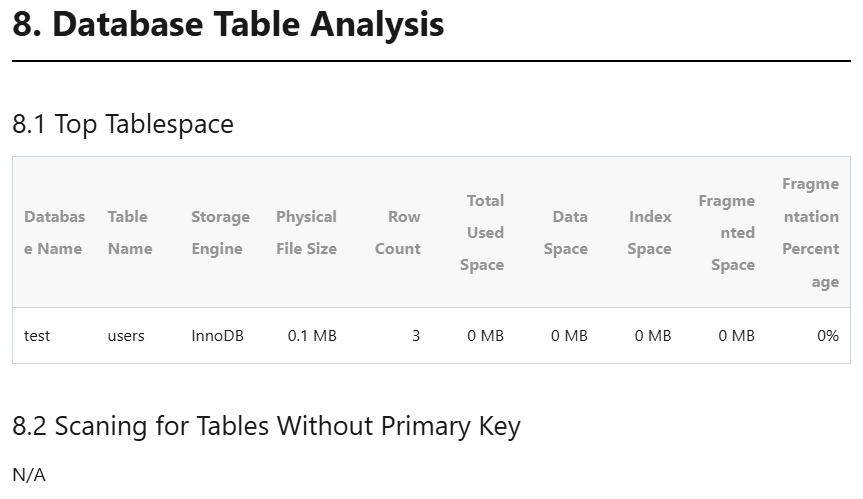Click the "InnoDB" storage engine cell
863x499 pixels.
tap(218, 336)
